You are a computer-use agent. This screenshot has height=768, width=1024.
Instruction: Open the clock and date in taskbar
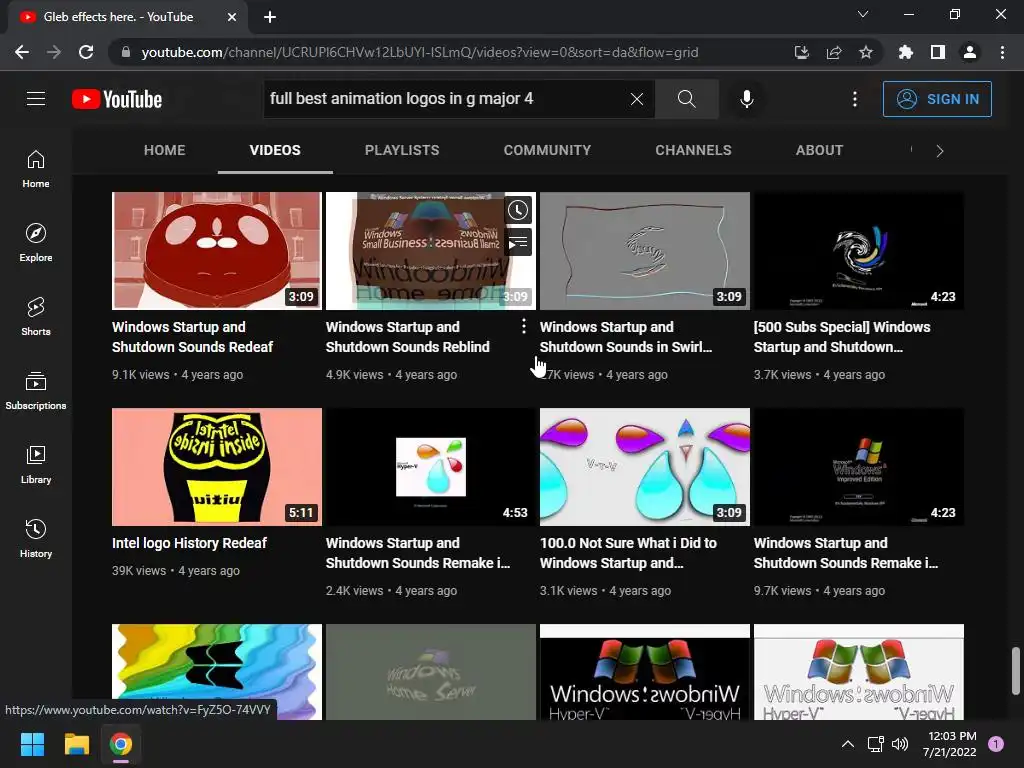[952, 744]
